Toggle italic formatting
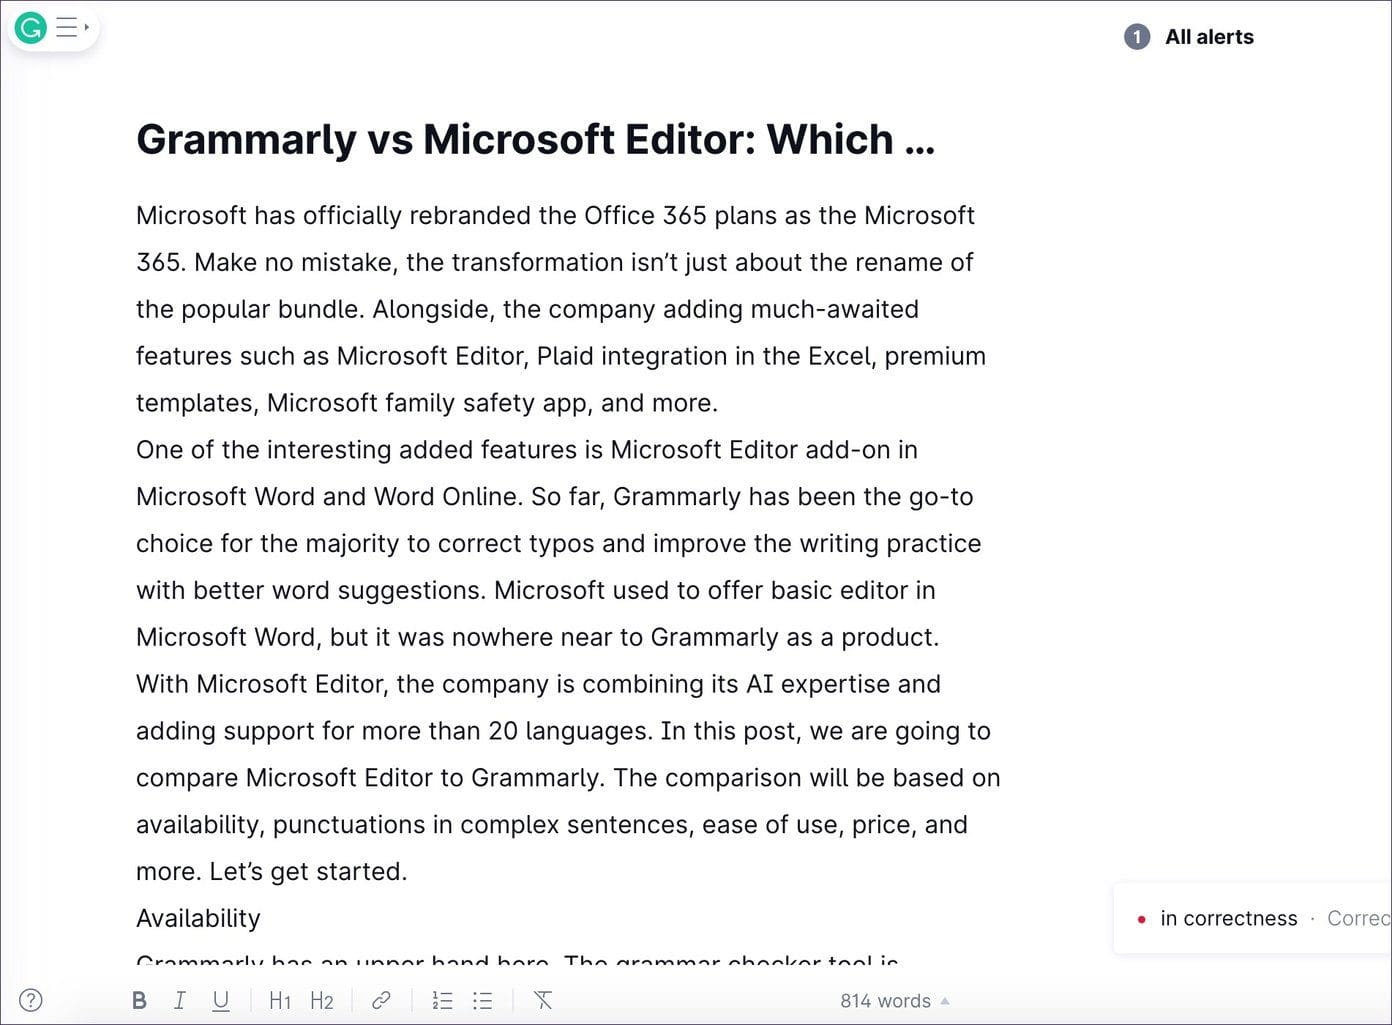The height and width of the screenshot is (1025, 1392). pos(180,1001)
